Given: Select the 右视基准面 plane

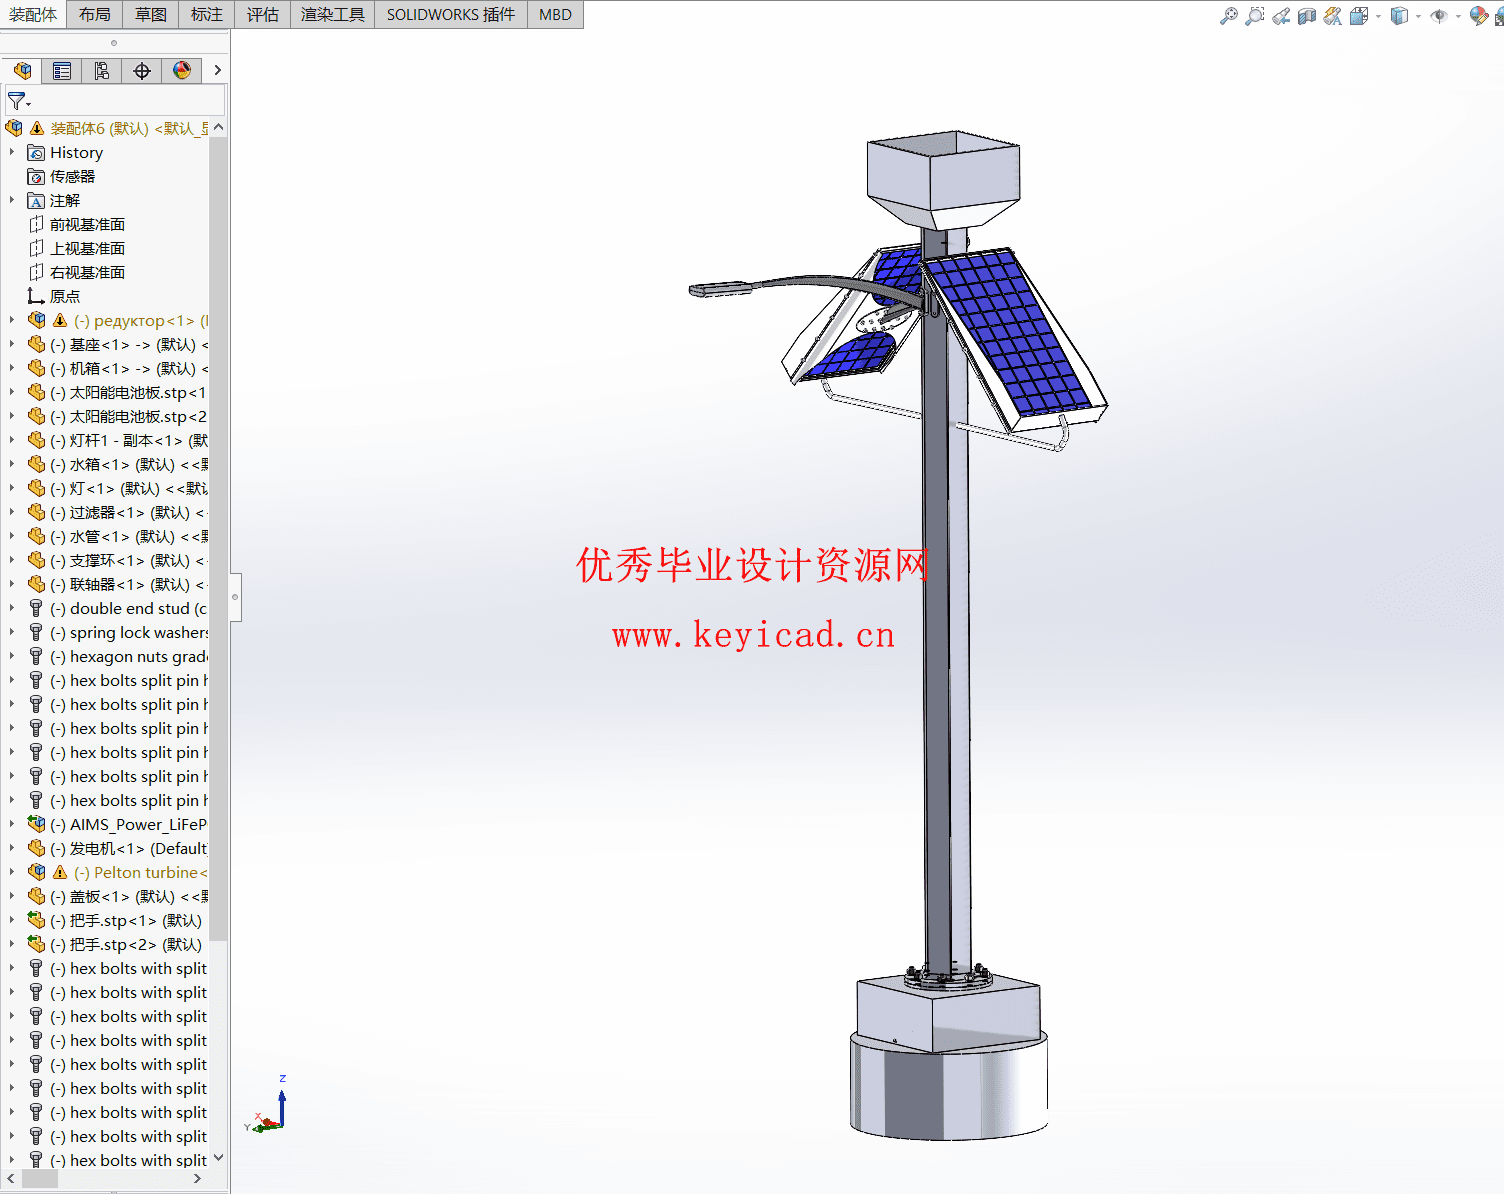Looking at the screenshot, I should click(x=87, y=272).
